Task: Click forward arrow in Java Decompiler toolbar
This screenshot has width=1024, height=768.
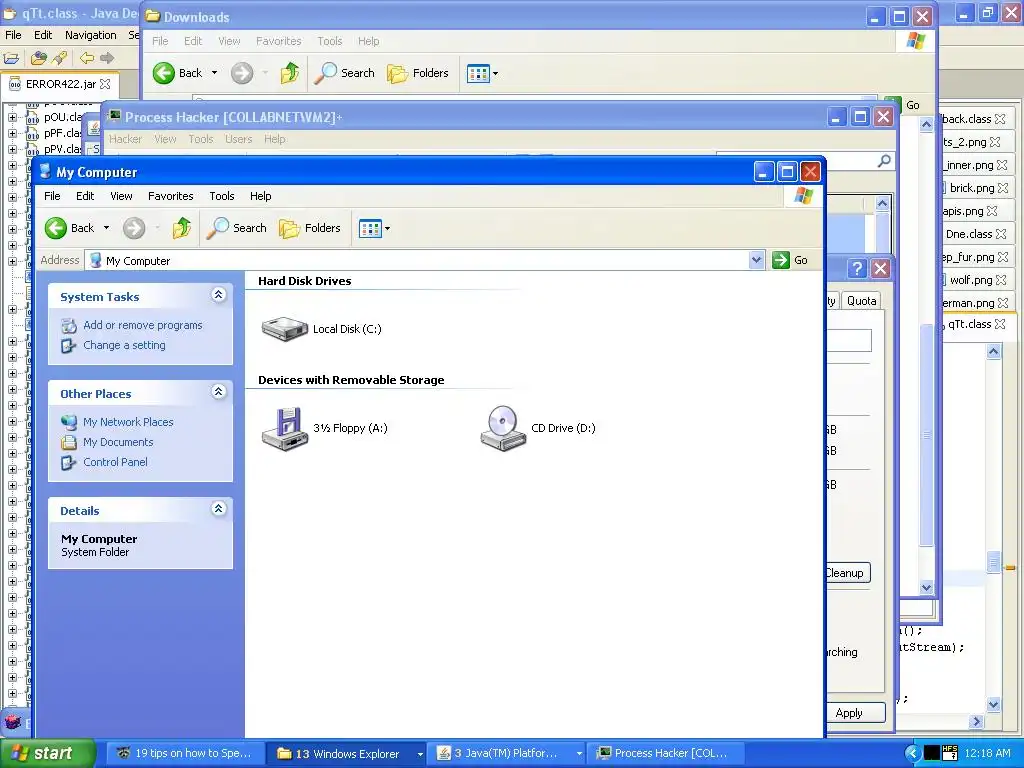Action: [x=107, y=58]
